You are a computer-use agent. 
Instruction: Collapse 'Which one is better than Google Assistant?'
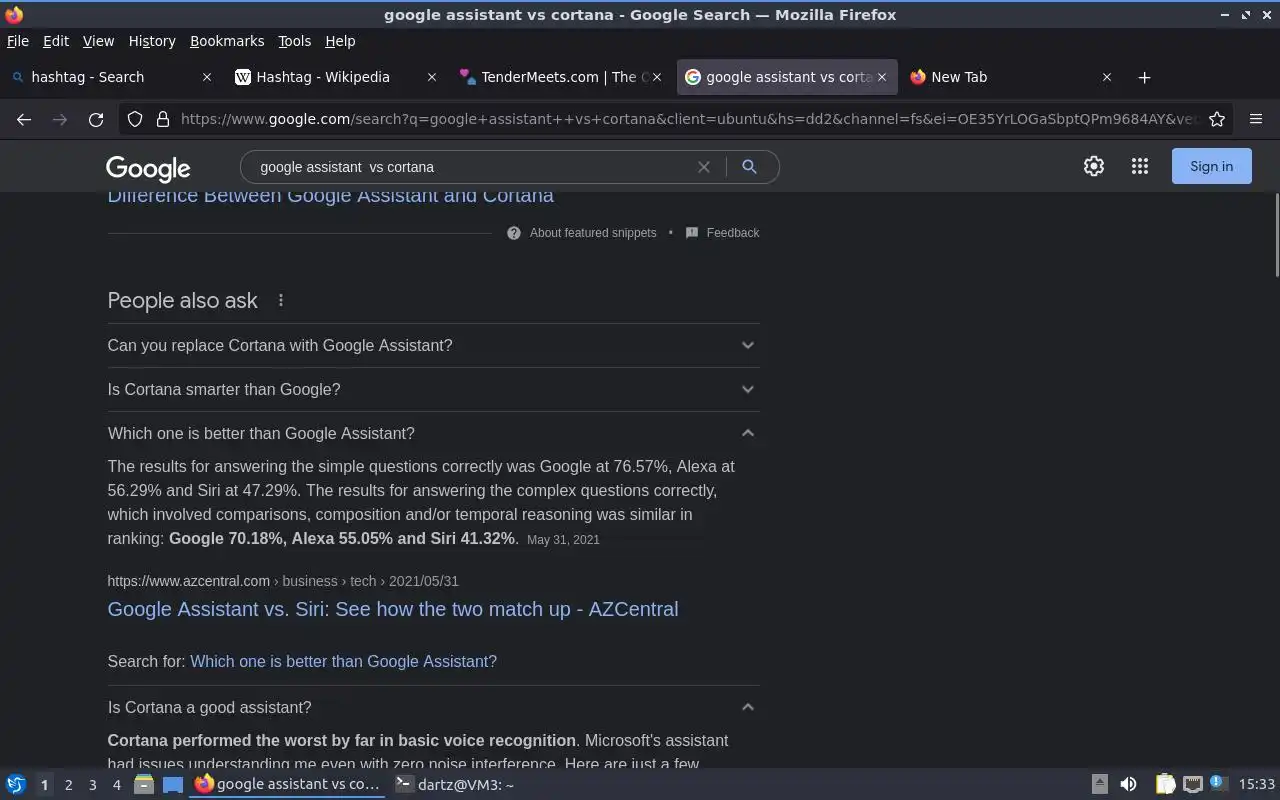coord(433,433)
